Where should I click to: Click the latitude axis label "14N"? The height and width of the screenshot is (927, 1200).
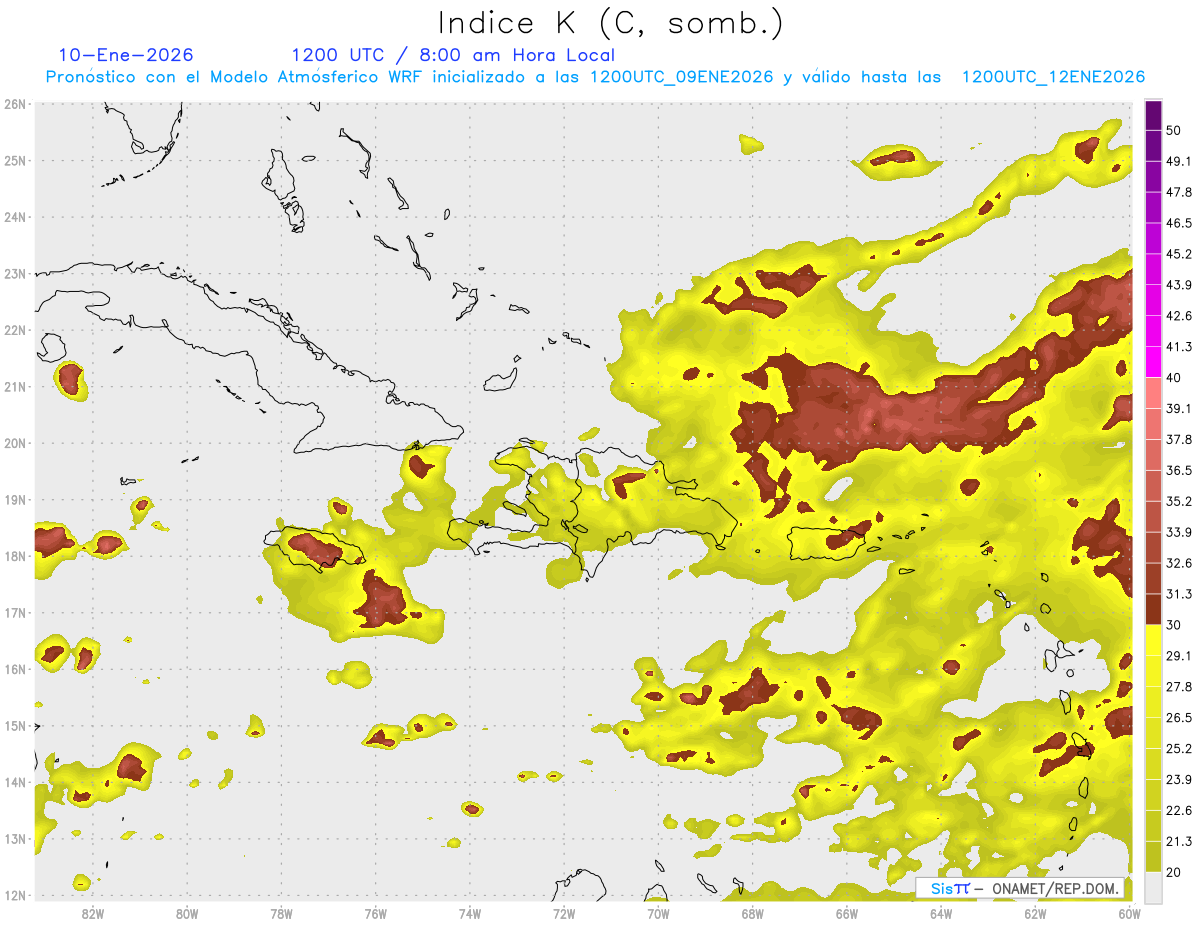tap(15, 782)
